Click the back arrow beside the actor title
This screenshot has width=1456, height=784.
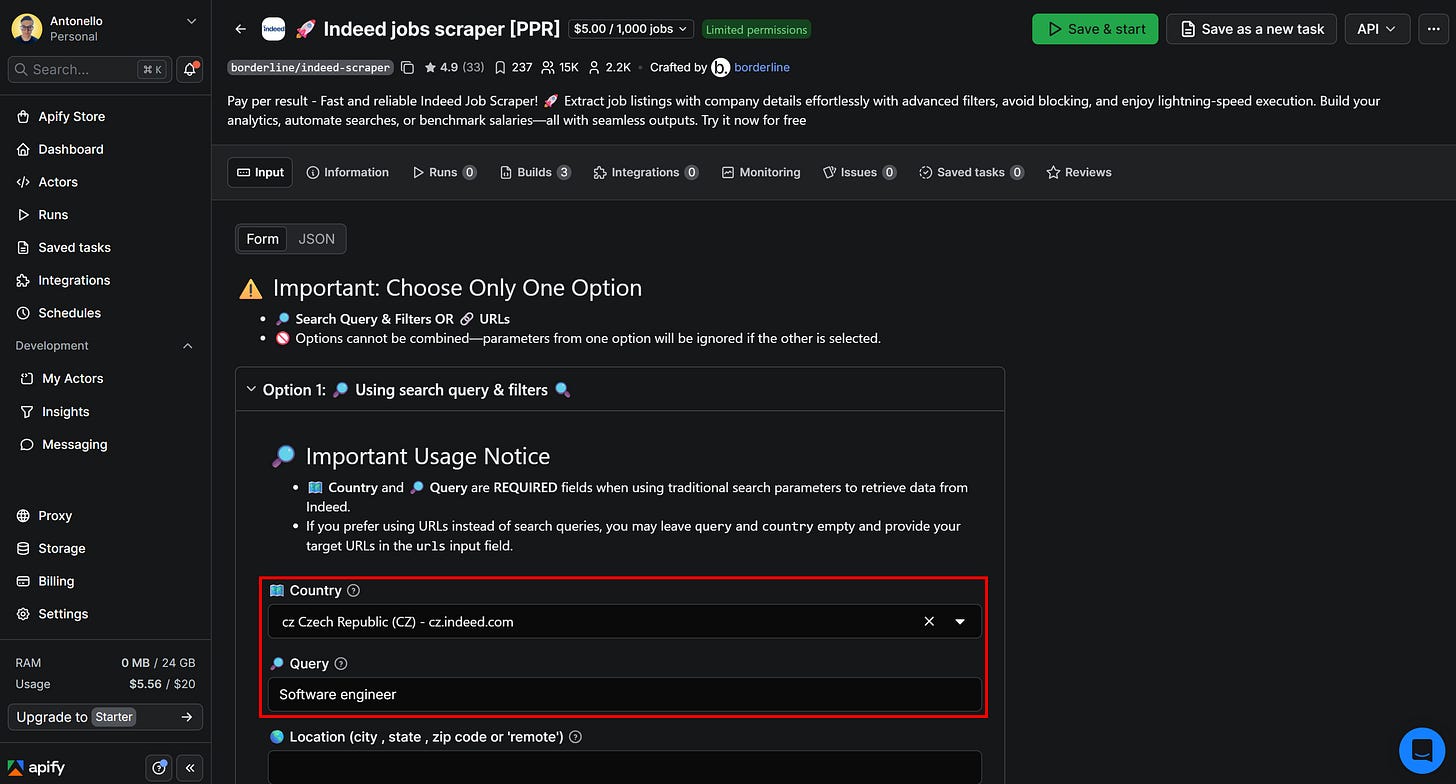tap(240, 29)
